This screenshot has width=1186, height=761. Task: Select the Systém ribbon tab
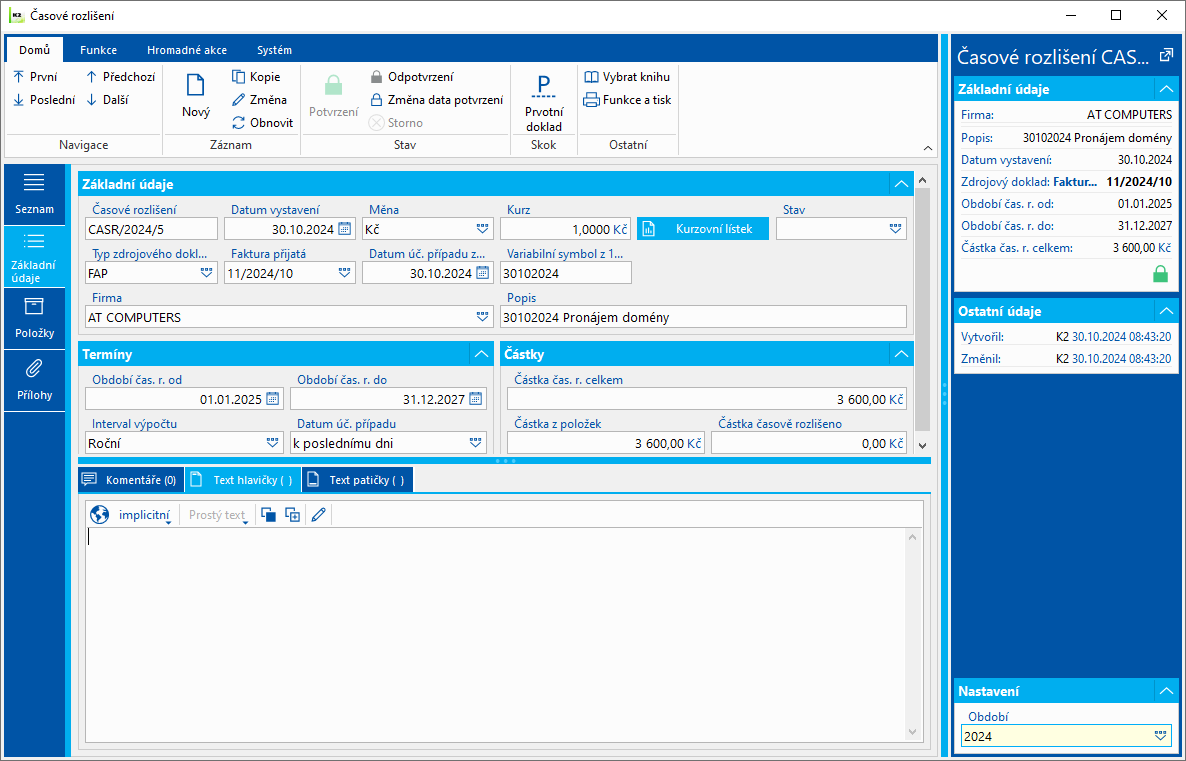[274, 50]
